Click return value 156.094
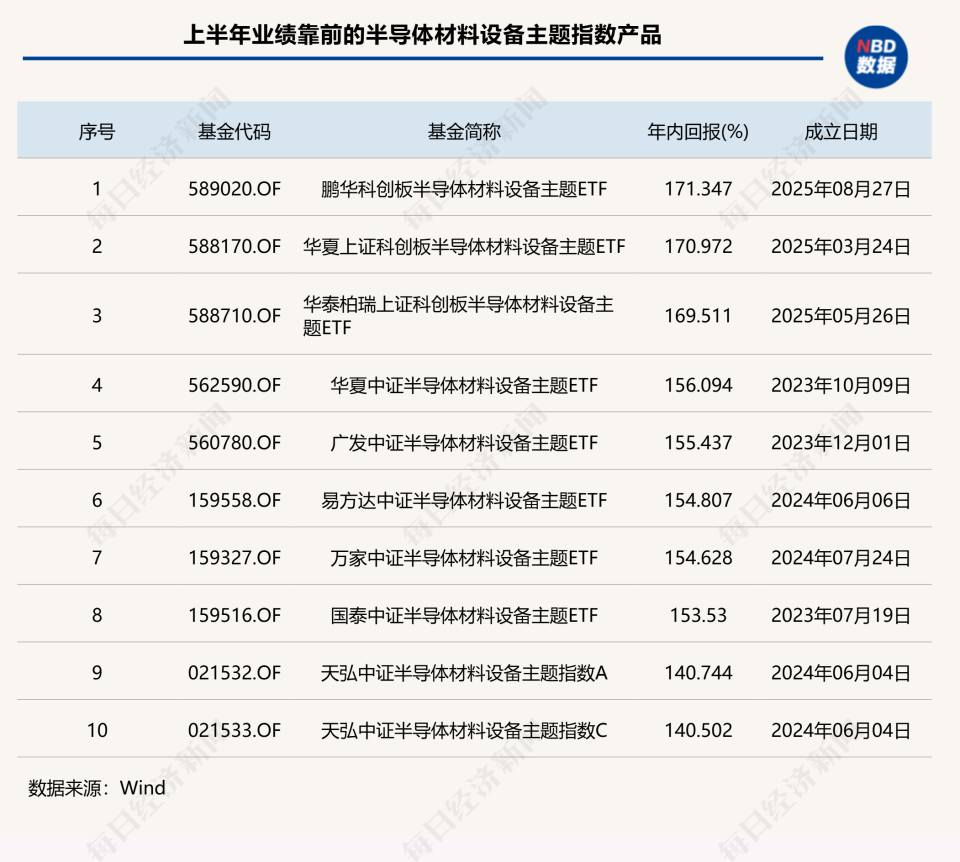Image resolution: width=960 pixels, height=862 pixels. pyautogui.click(x=698, y=385)
